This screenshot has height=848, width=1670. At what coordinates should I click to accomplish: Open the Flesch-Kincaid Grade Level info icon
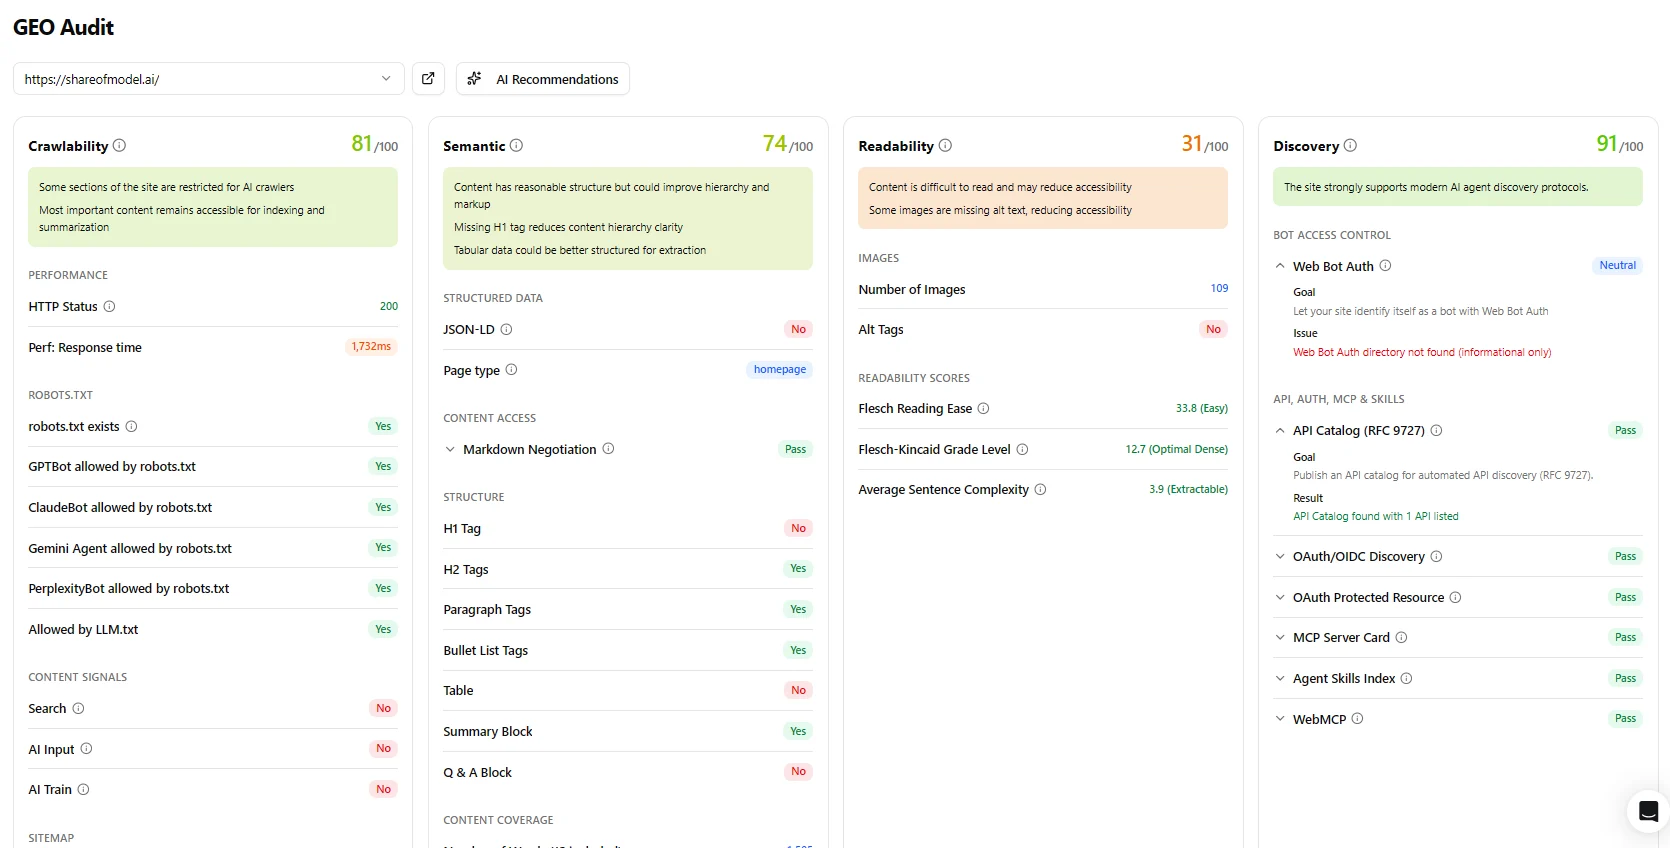point(1022,450)
